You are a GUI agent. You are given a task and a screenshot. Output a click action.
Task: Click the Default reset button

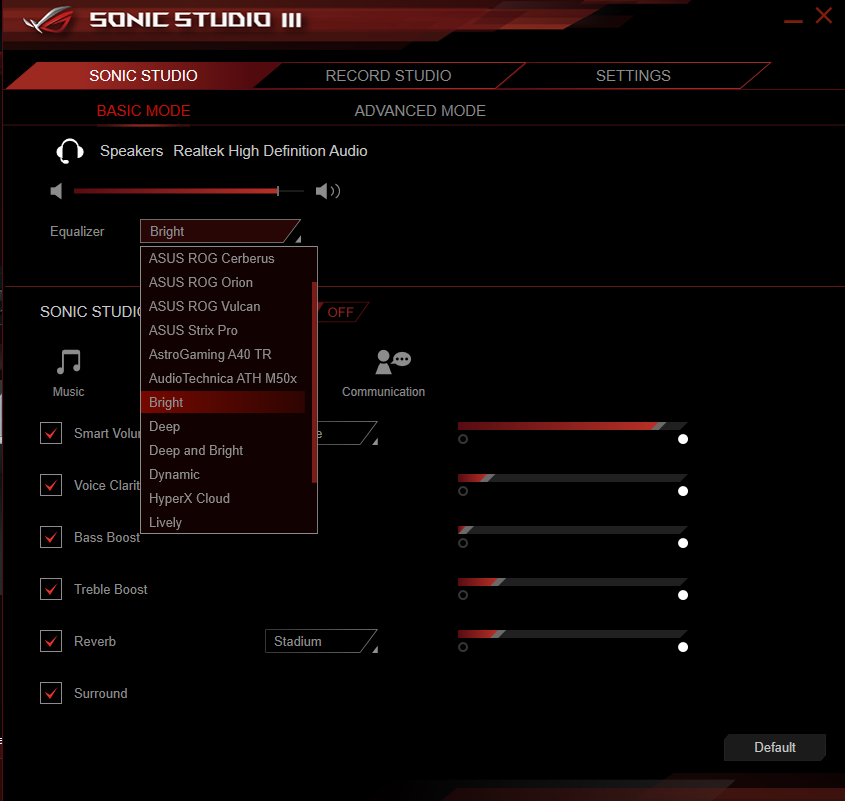774,747
